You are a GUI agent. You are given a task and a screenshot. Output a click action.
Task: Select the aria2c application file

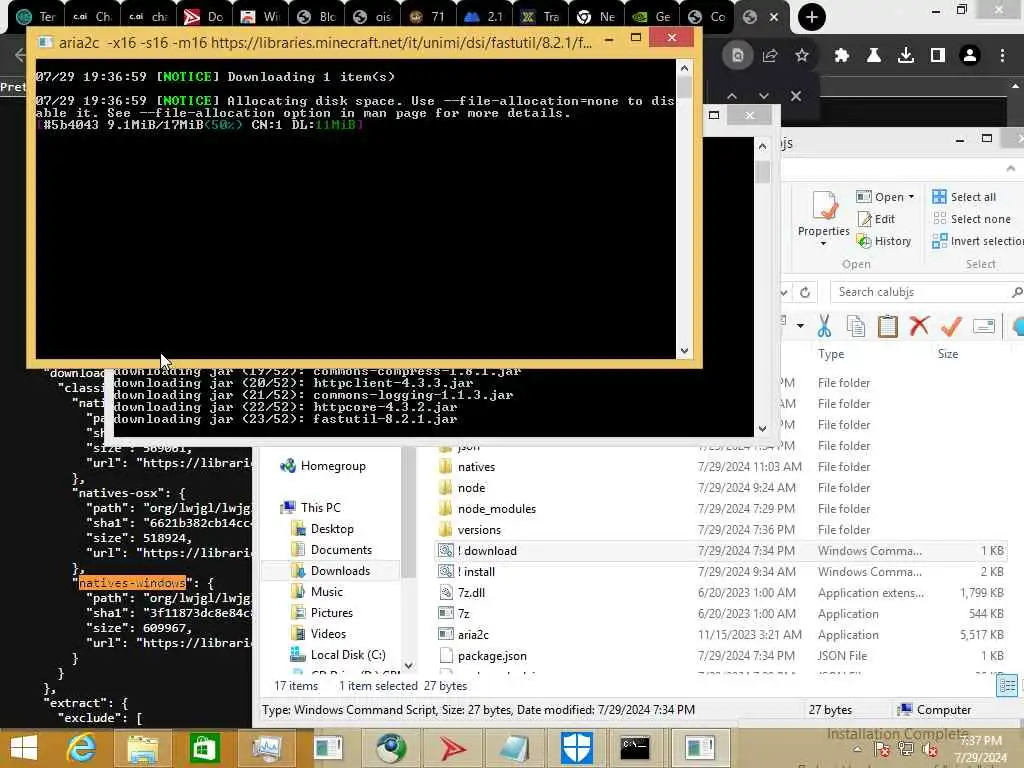(x=473, y=634)
